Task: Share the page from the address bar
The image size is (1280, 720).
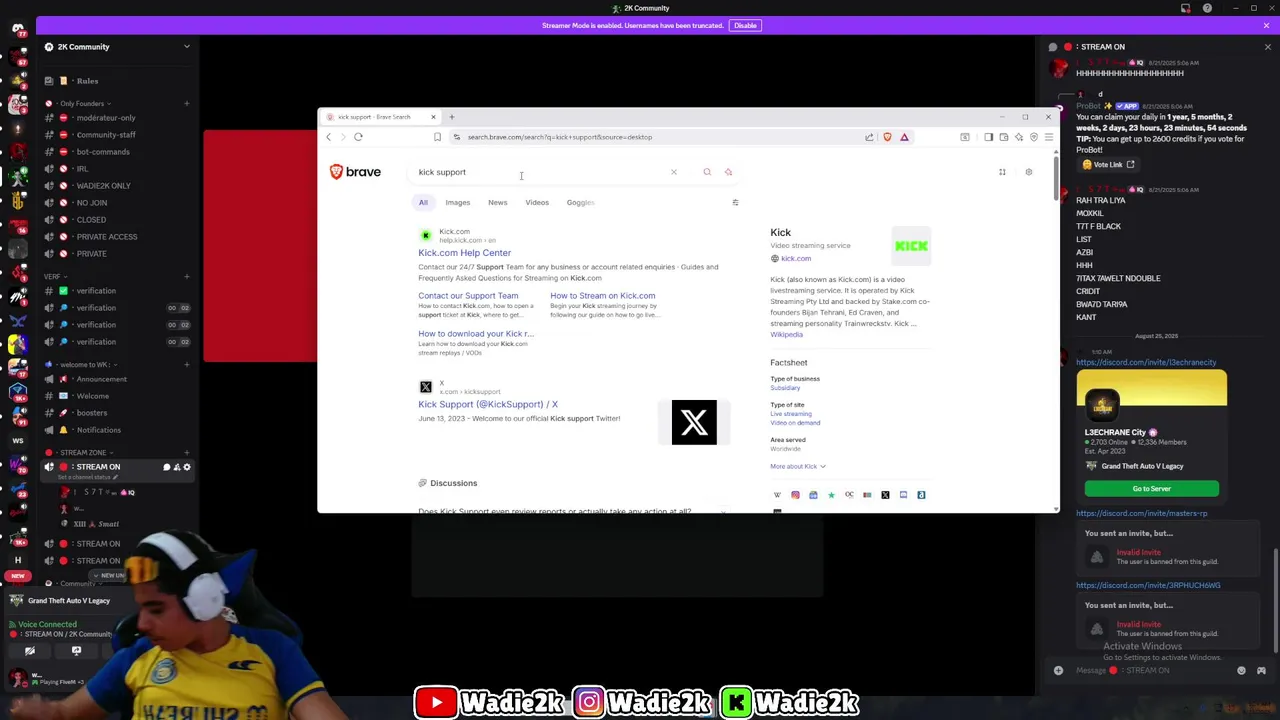Action: pos(869,137)
